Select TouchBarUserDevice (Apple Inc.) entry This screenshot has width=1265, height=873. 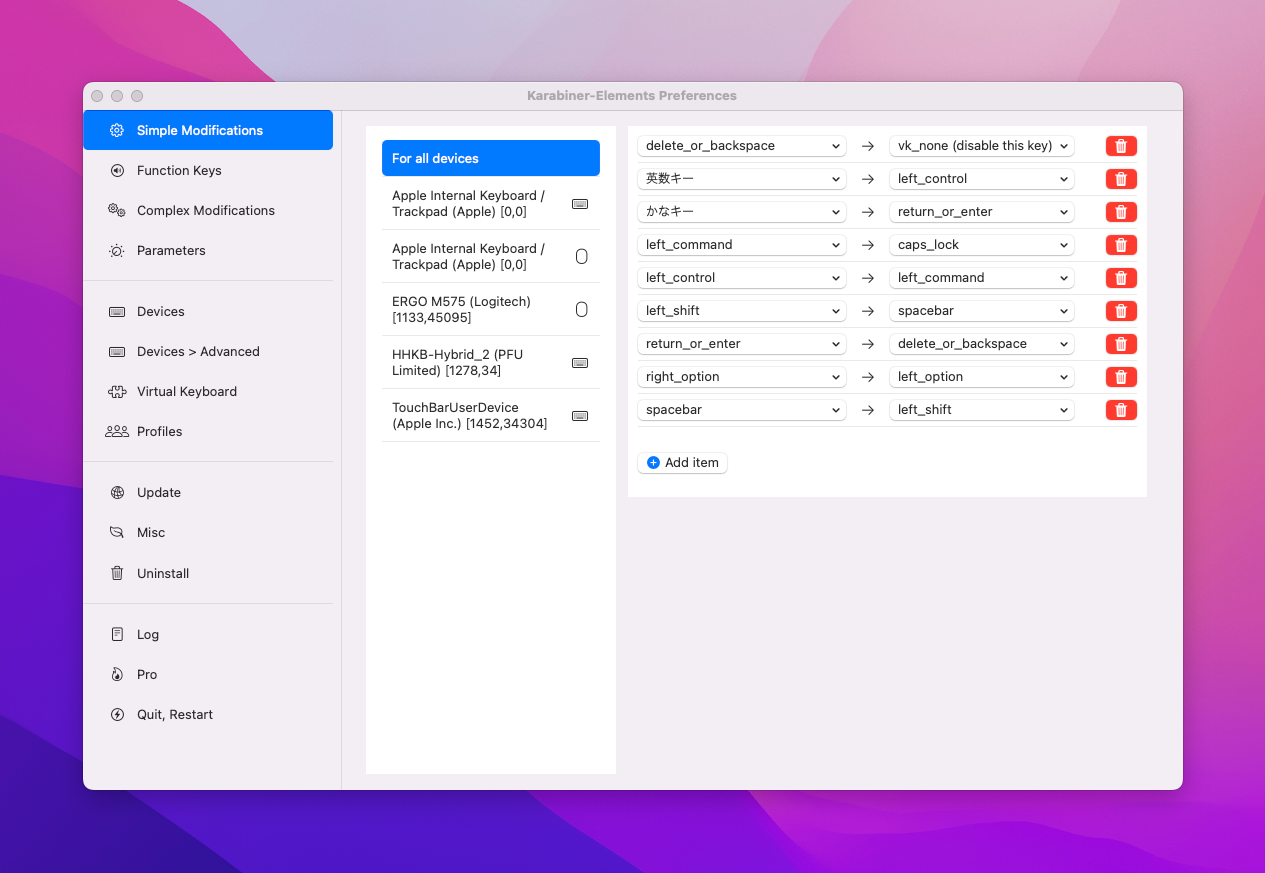tap(491, 415)
